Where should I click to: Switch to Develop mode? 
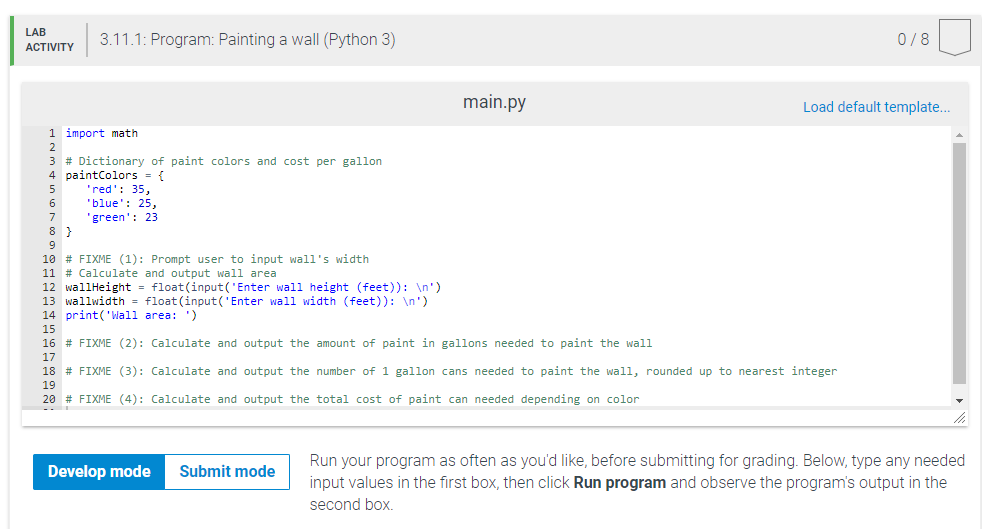click(99, 472)
